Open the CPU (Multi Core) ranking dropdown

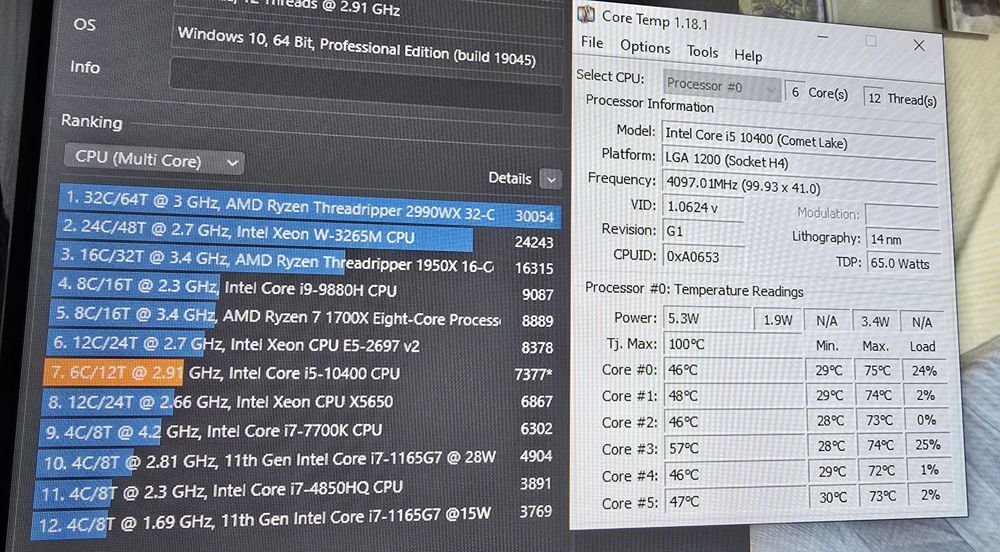[154, 159]
